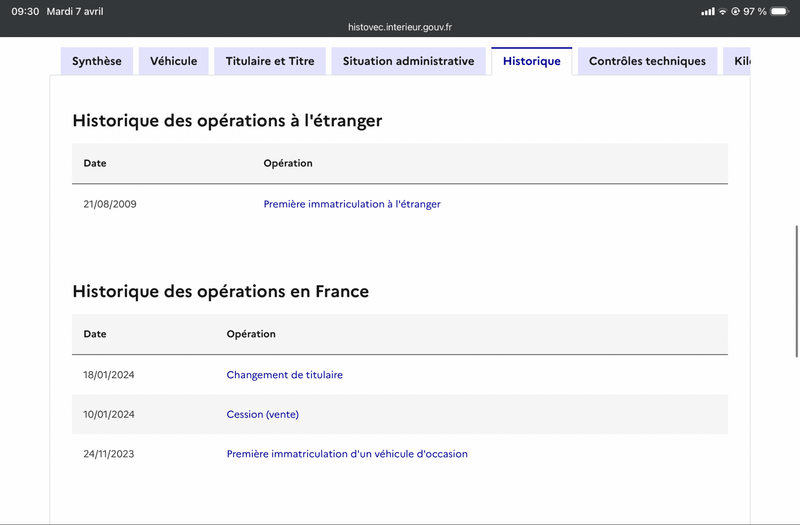
Task: Open the Cession (vente) link
Action: pos(263,414)
